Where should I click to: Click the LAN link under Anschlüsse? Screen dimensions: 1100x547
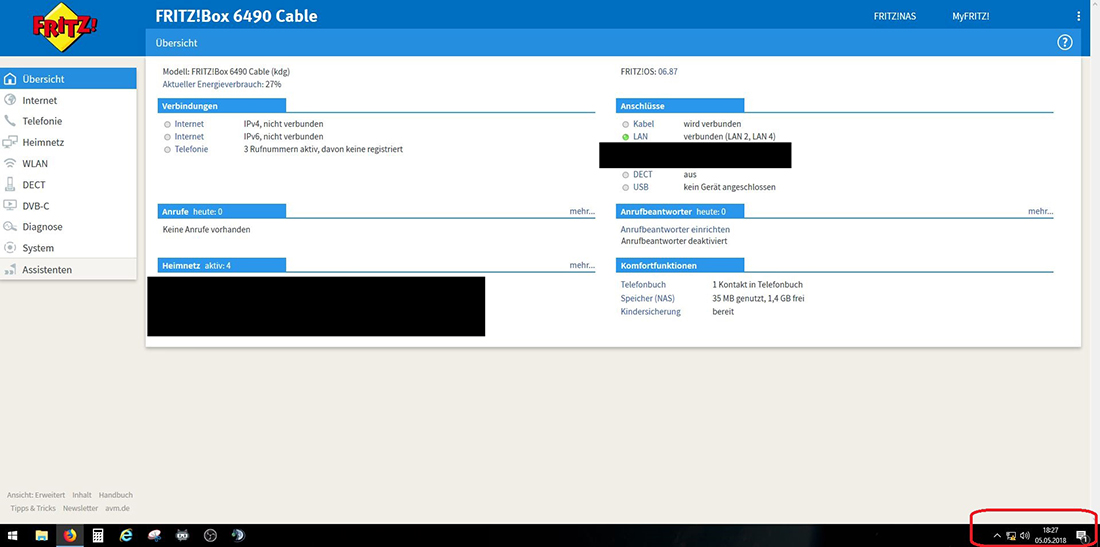640,137
